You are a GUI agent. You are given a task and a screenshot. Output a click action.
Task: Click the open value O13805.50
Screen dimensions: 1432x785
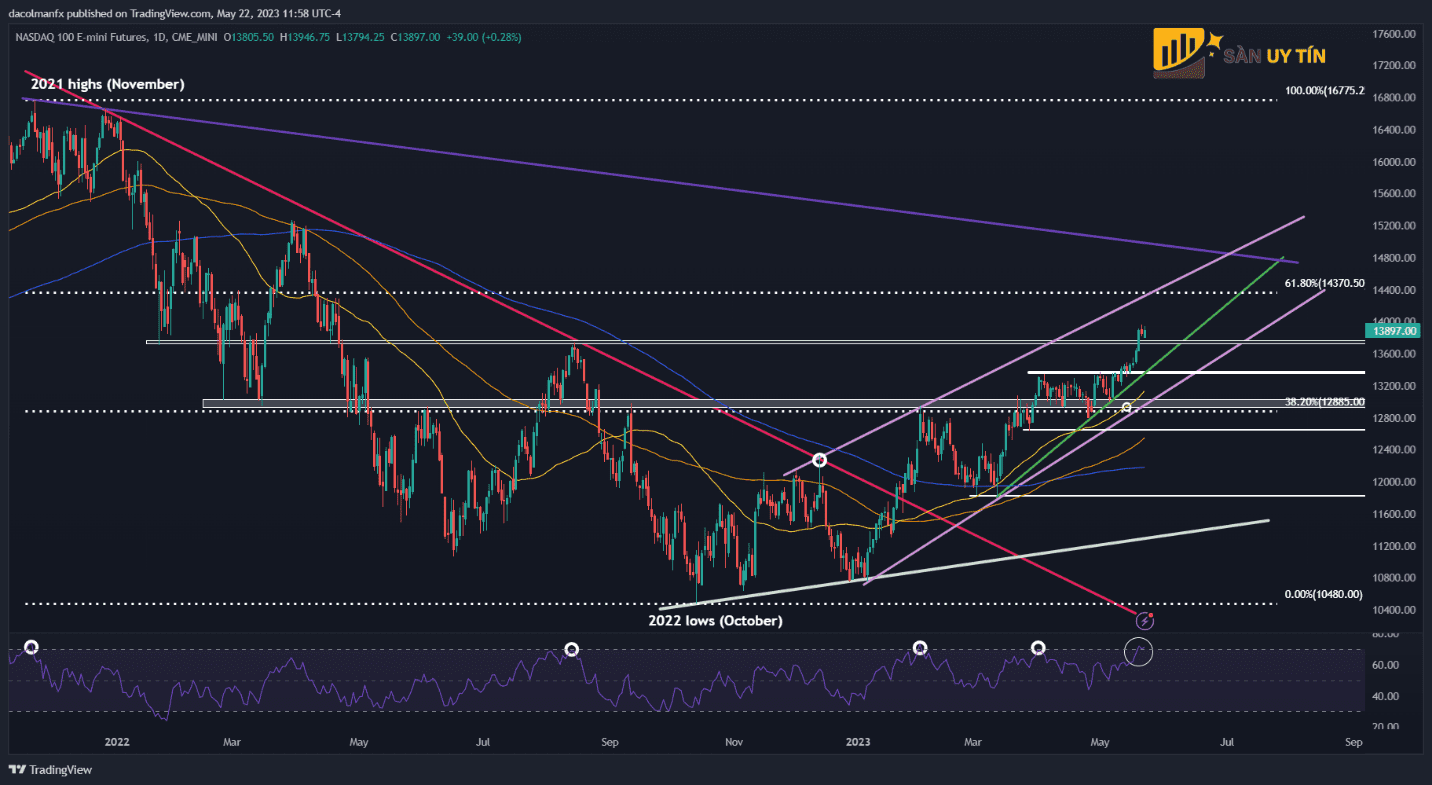coord(250,37)
